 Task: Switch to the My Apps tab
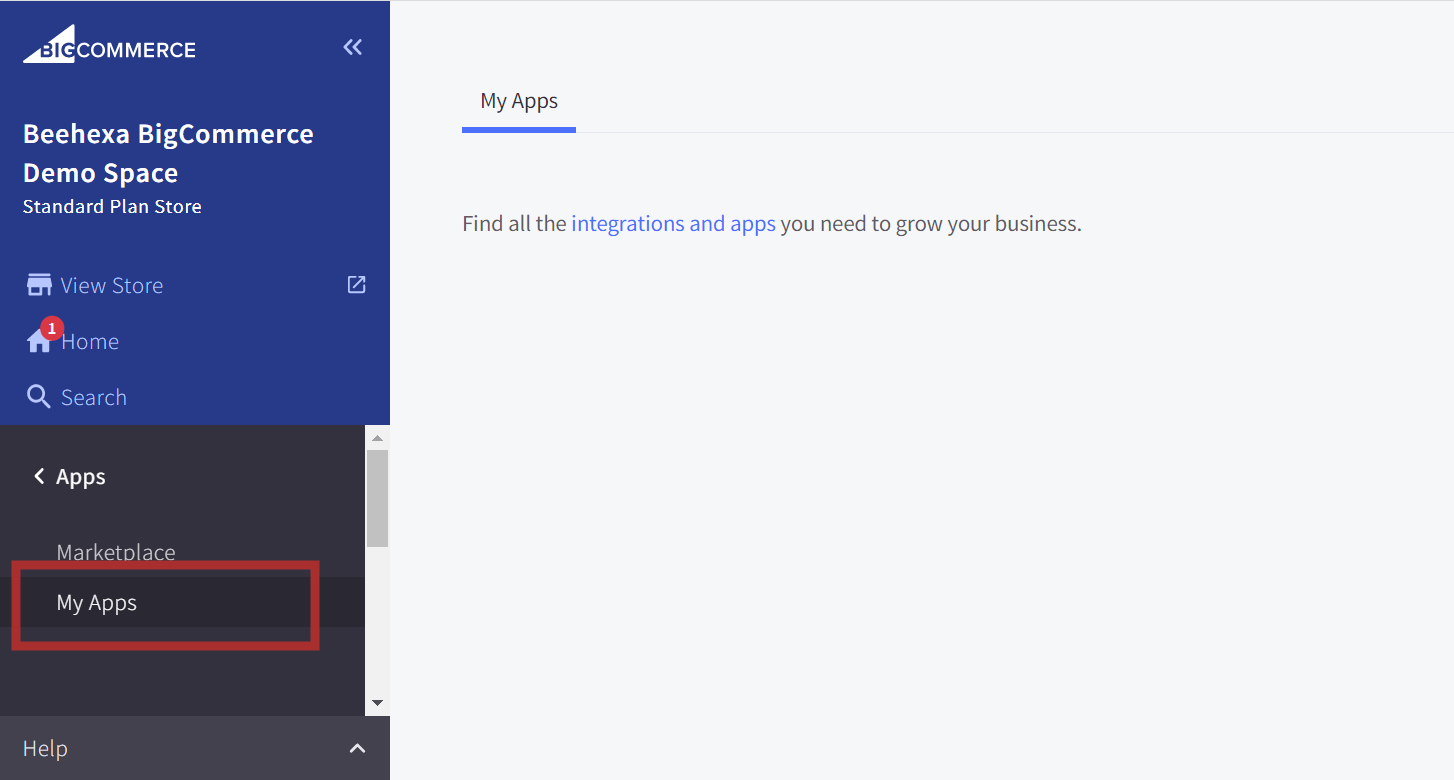click(x=519, y=101)
